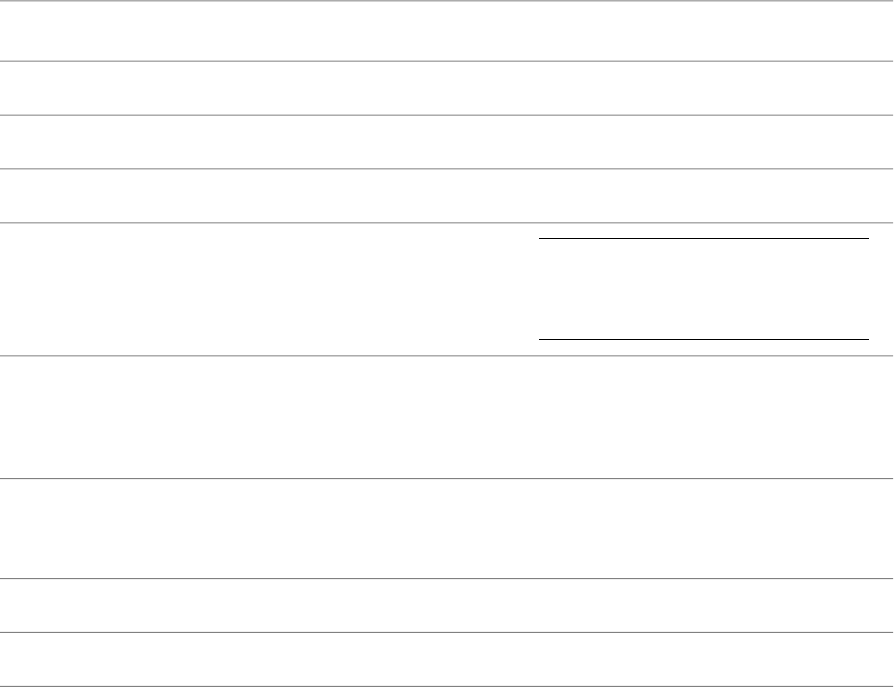This screenshot has width=894, height=687.
Task: Click the right end of the first empty row
Action: (860, 31)
